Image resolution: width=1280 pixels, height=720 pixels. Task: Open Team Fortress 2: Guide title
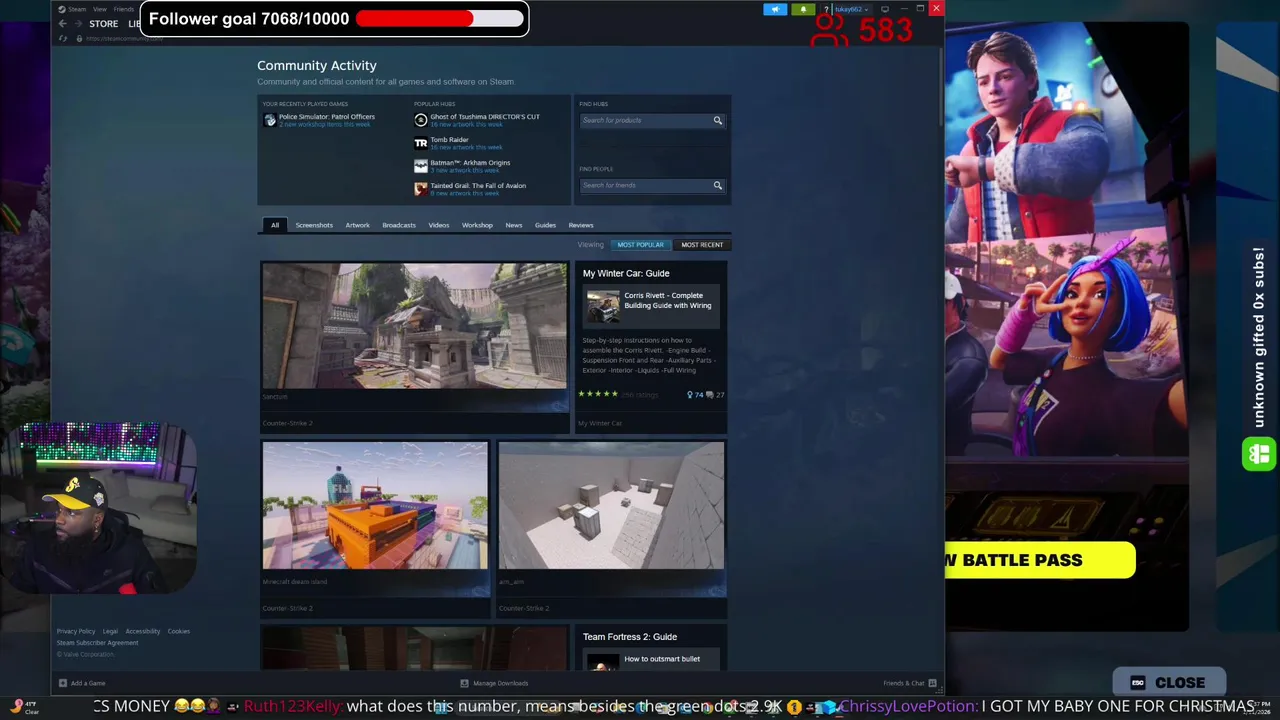tap(630, 637)
